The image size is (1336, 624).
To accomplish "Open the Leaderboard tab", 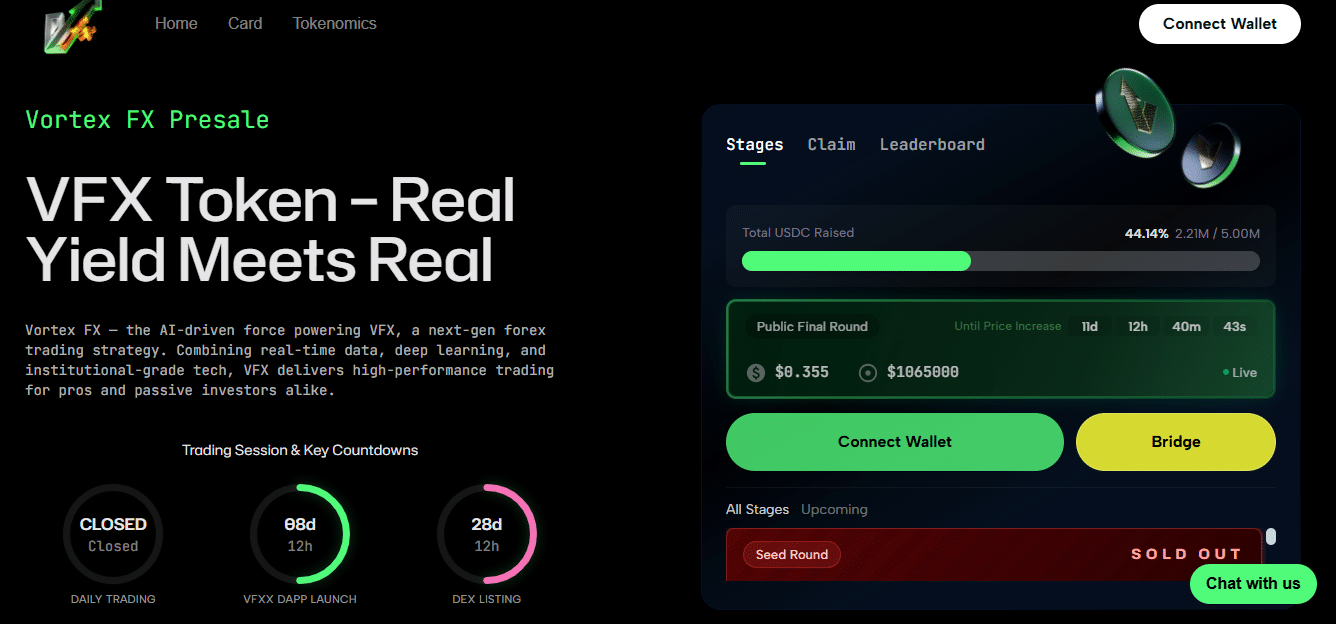I will (932, 144).
